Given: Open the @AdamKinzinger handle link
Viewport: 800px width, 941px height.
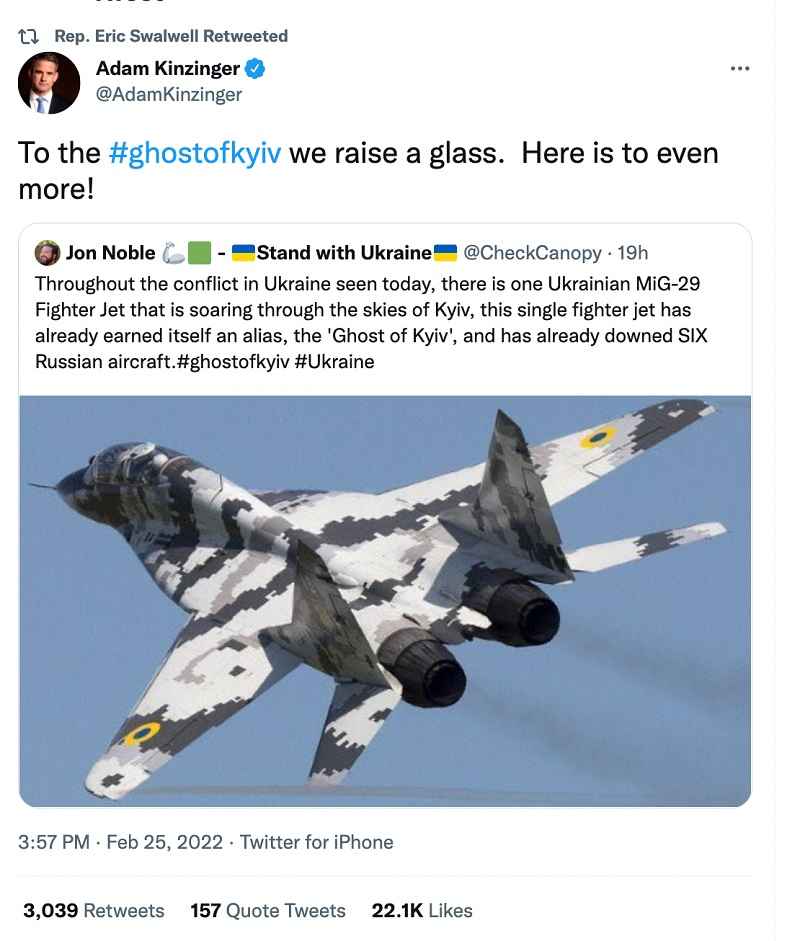Looking at the screenshot, I should [169, 94].
